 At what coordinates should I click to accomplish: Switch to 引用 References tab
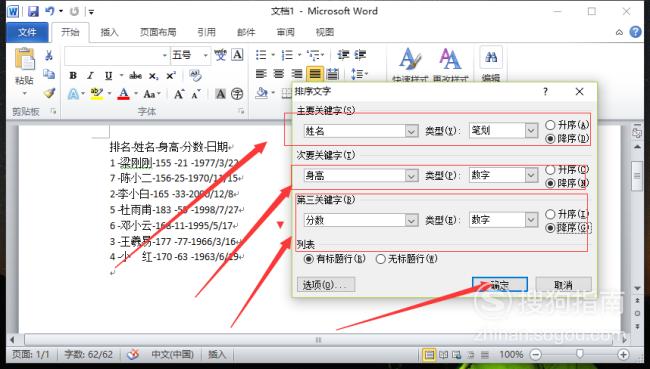click(x=206, y=32)
